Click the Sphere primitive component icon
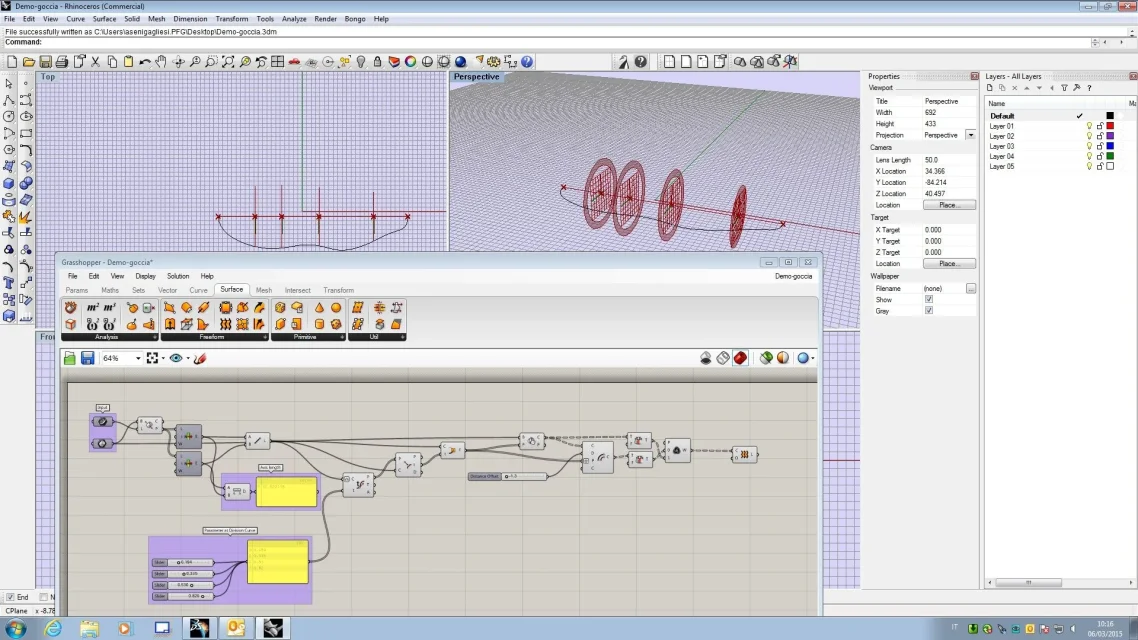The height and width of the screenshot is (640, 1138). 336,308
